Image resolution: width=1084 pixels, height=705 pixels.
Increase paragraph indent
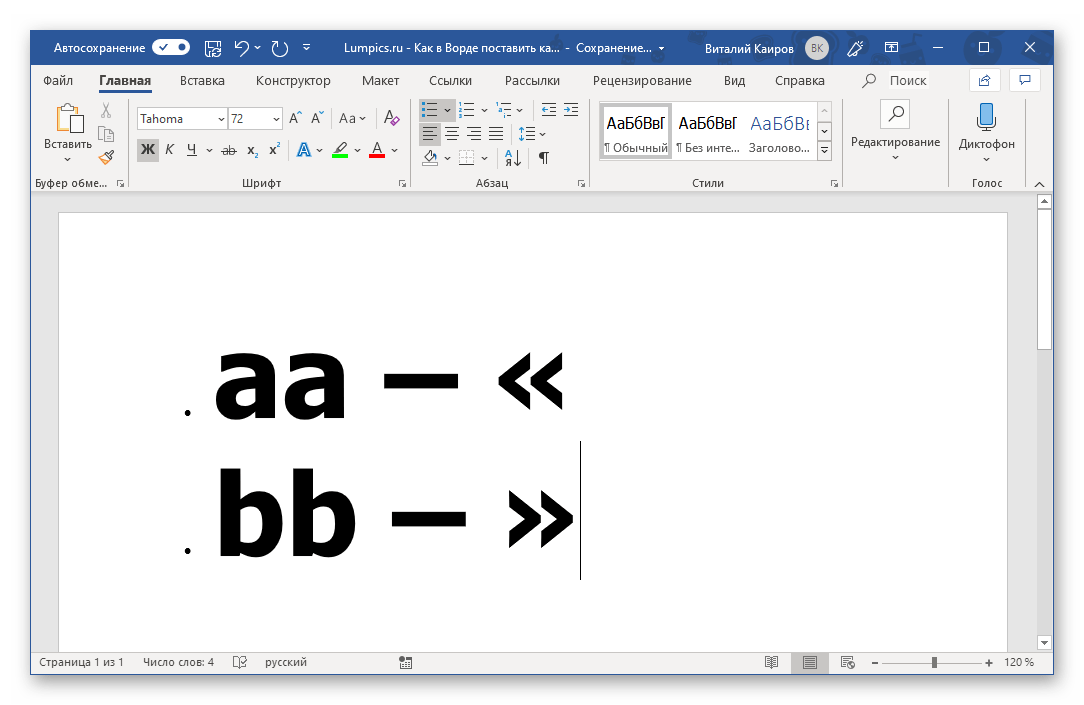click(x=571, y=109)
